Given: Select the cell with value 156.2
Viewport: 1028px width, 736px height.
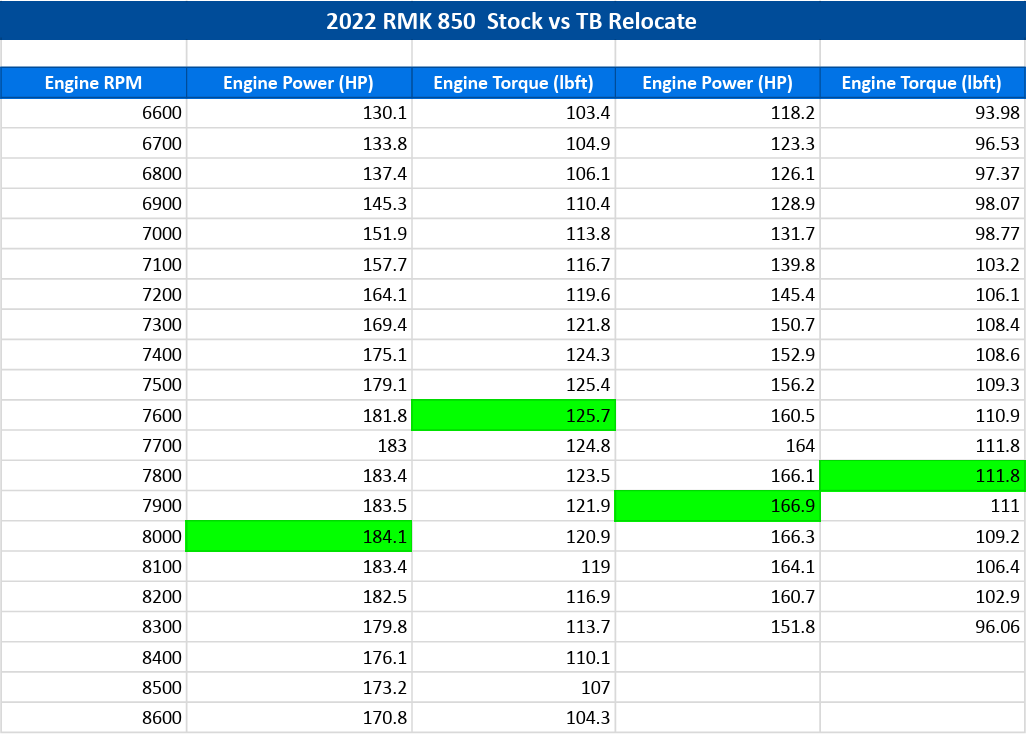Looking at the screenshot, I should pos(717,385).
